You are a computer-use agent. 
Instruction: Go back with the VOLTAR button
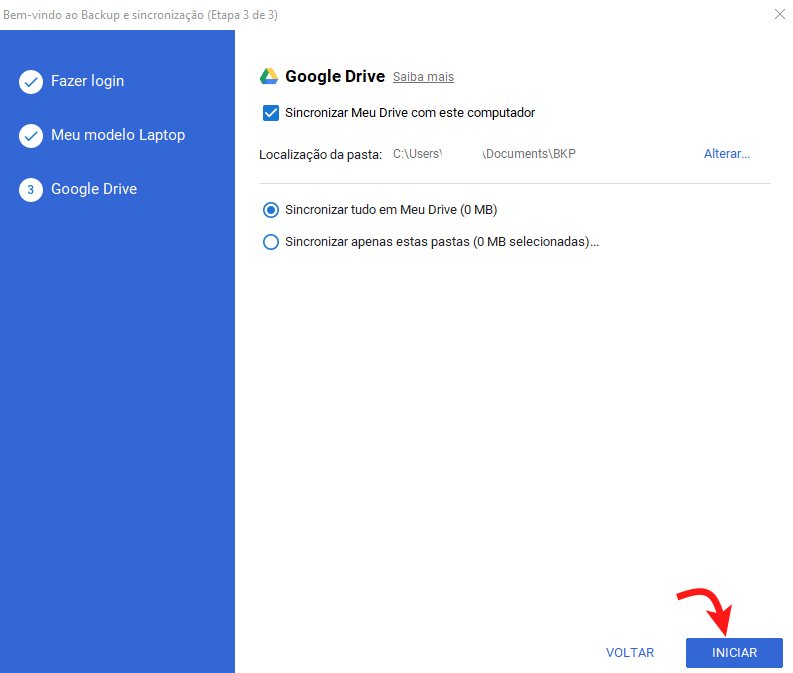pyautogui.click(x=630, y=653)
